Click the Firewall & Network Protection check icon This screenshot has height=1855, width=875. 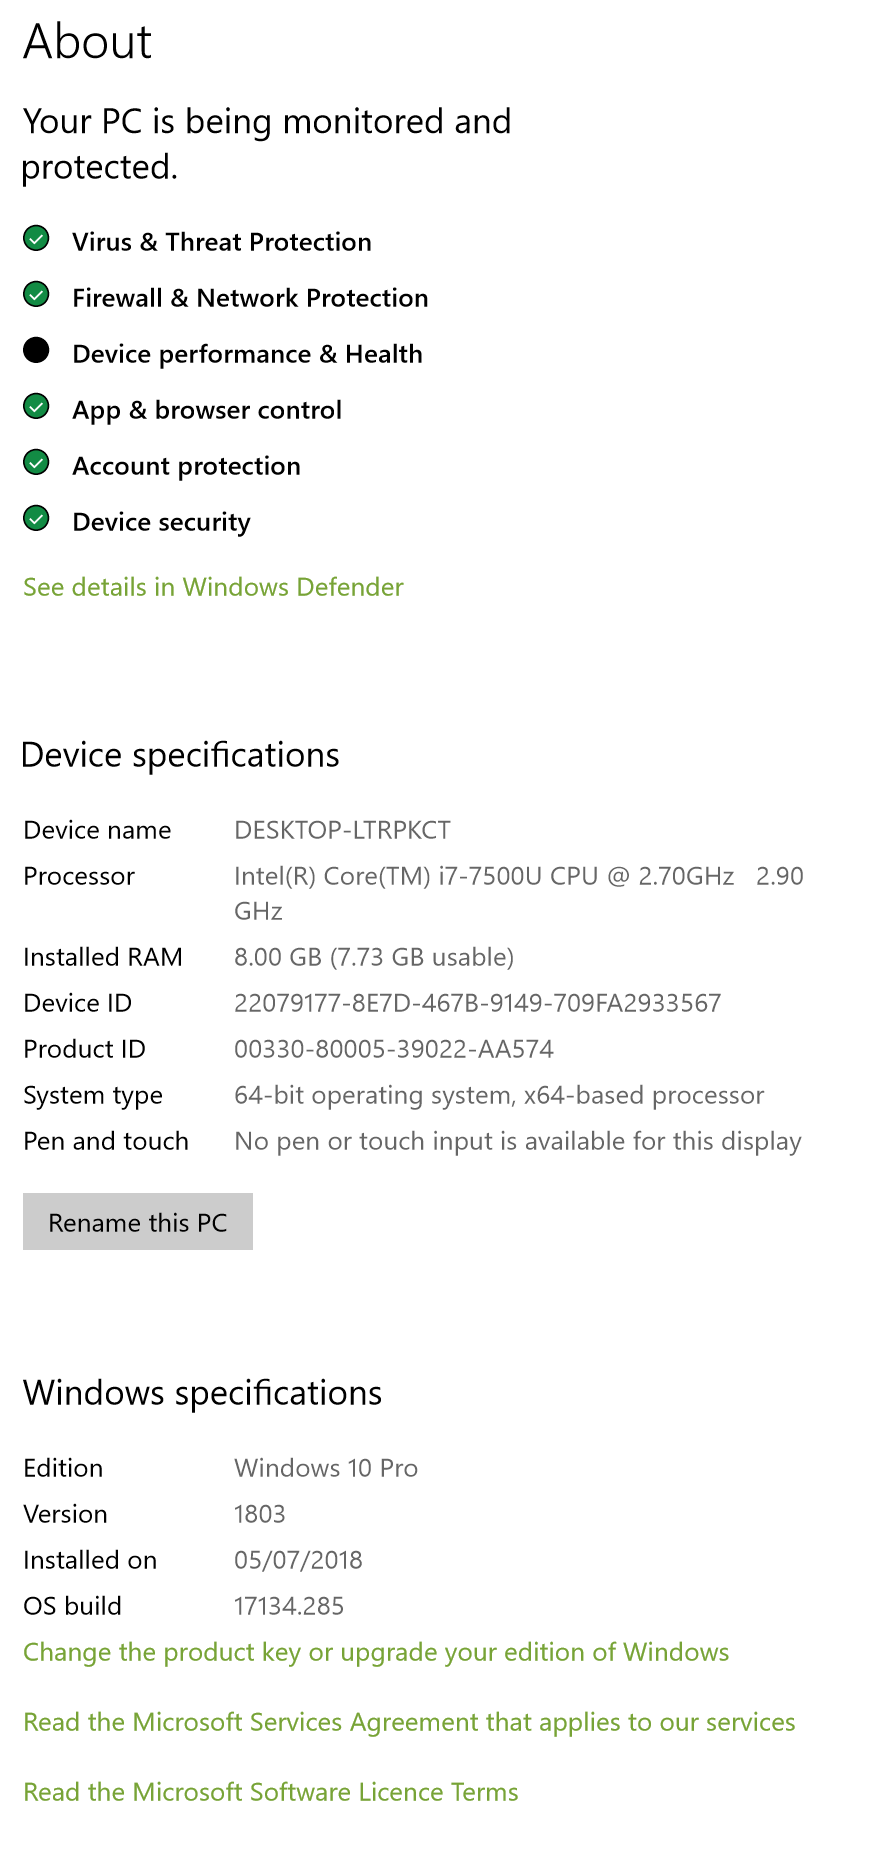[x=36, y=295]
